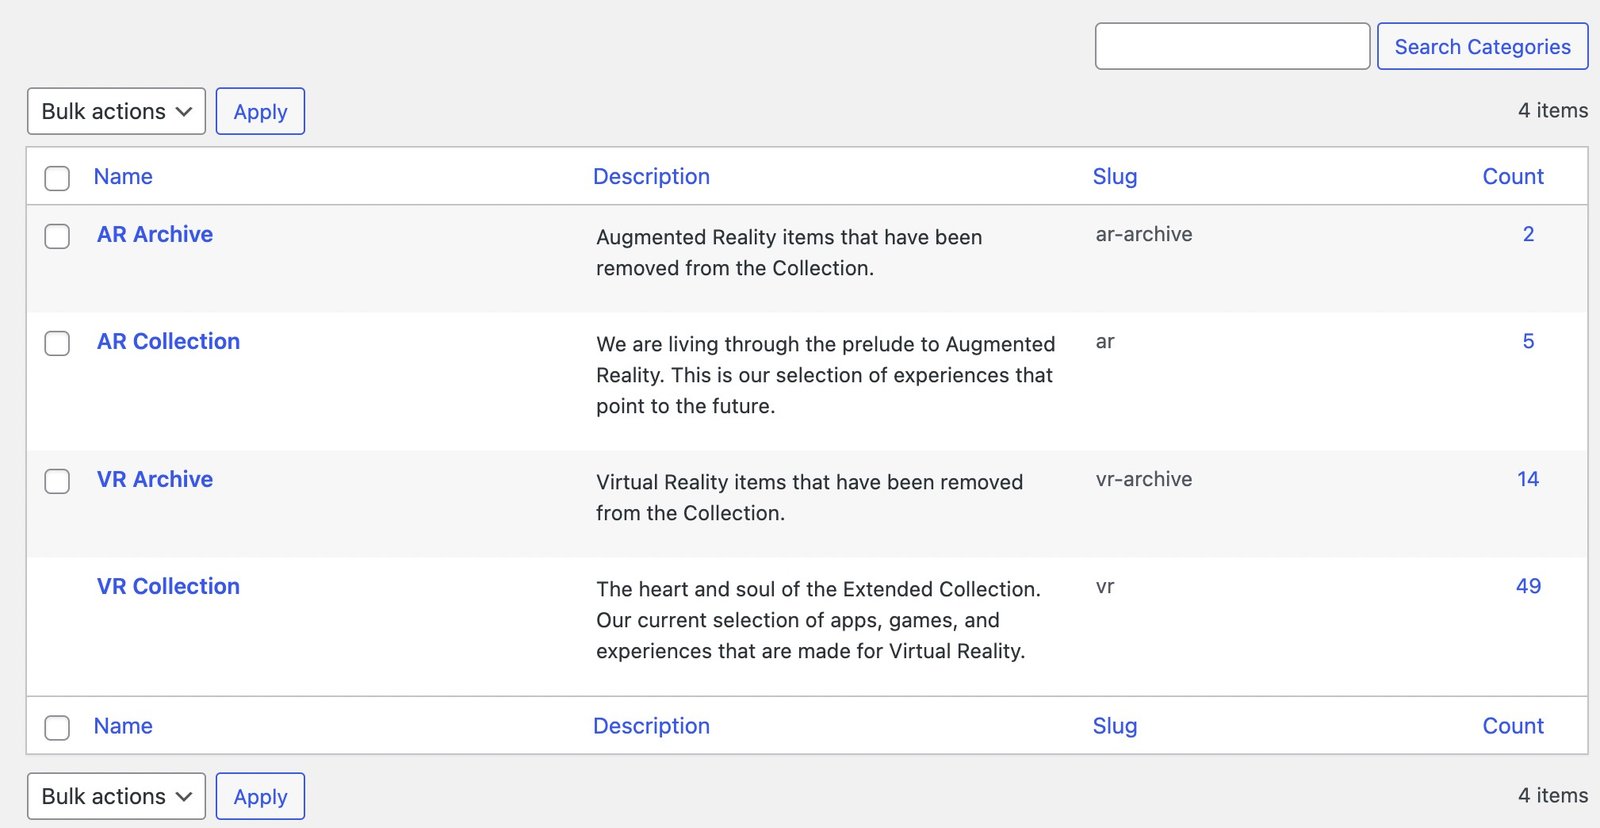This screenshot has width=1600, height=828.
Task: Click the bottom Apply button
Action: click(x=260, y=796)
